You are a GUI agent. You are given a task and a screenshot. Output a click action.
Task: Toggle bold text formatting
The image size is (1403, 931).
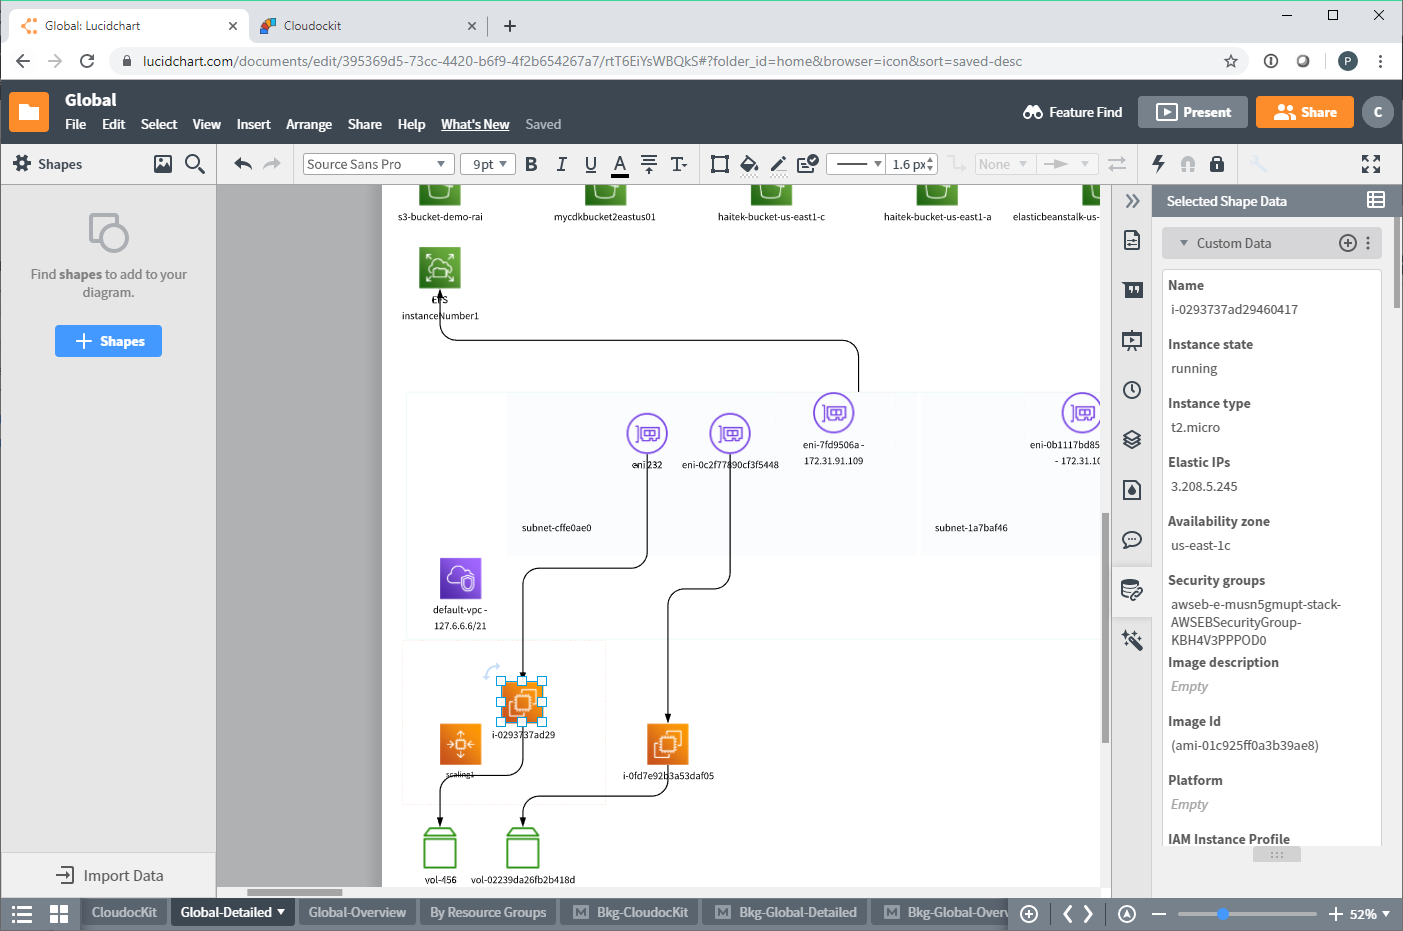(531, 163)
